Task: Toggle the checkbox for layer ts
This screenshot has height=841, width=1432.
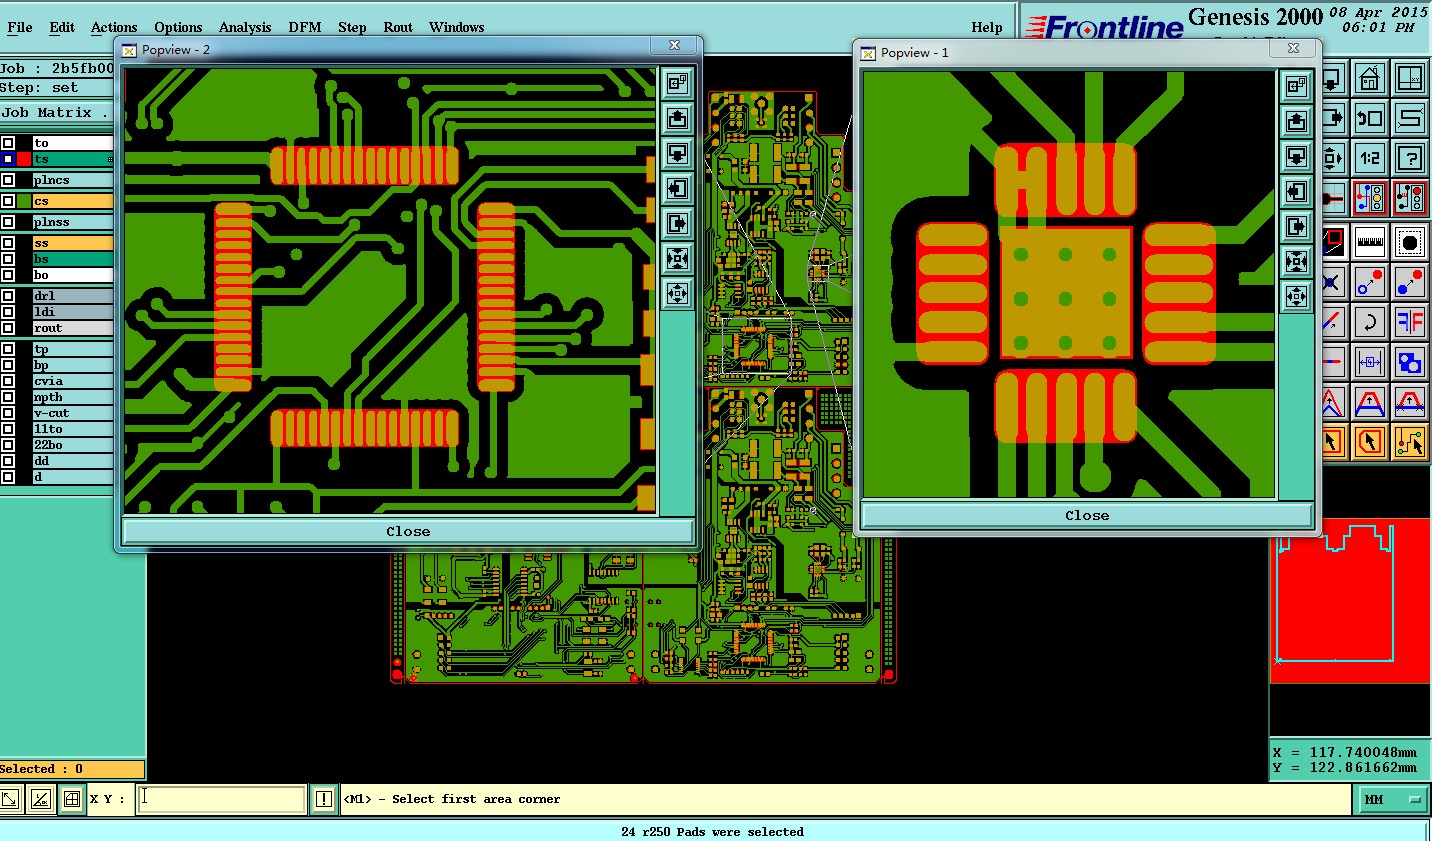Action: pos(8,159)
